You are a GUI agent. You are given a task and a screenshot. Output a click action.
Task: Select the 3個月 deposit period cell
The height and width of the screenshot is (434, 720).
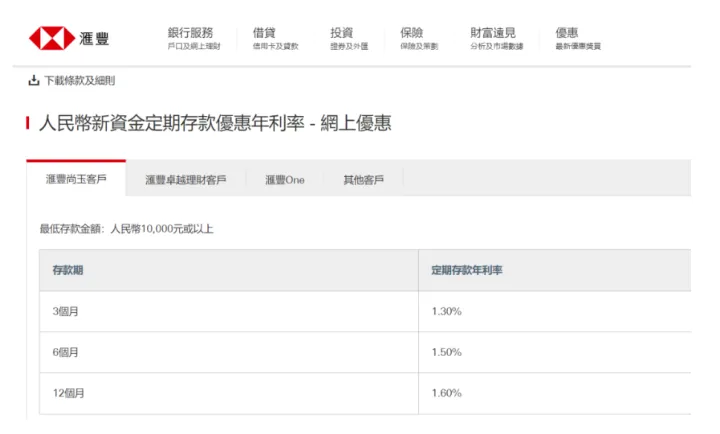pyautogui.click(x=65, y=311)
